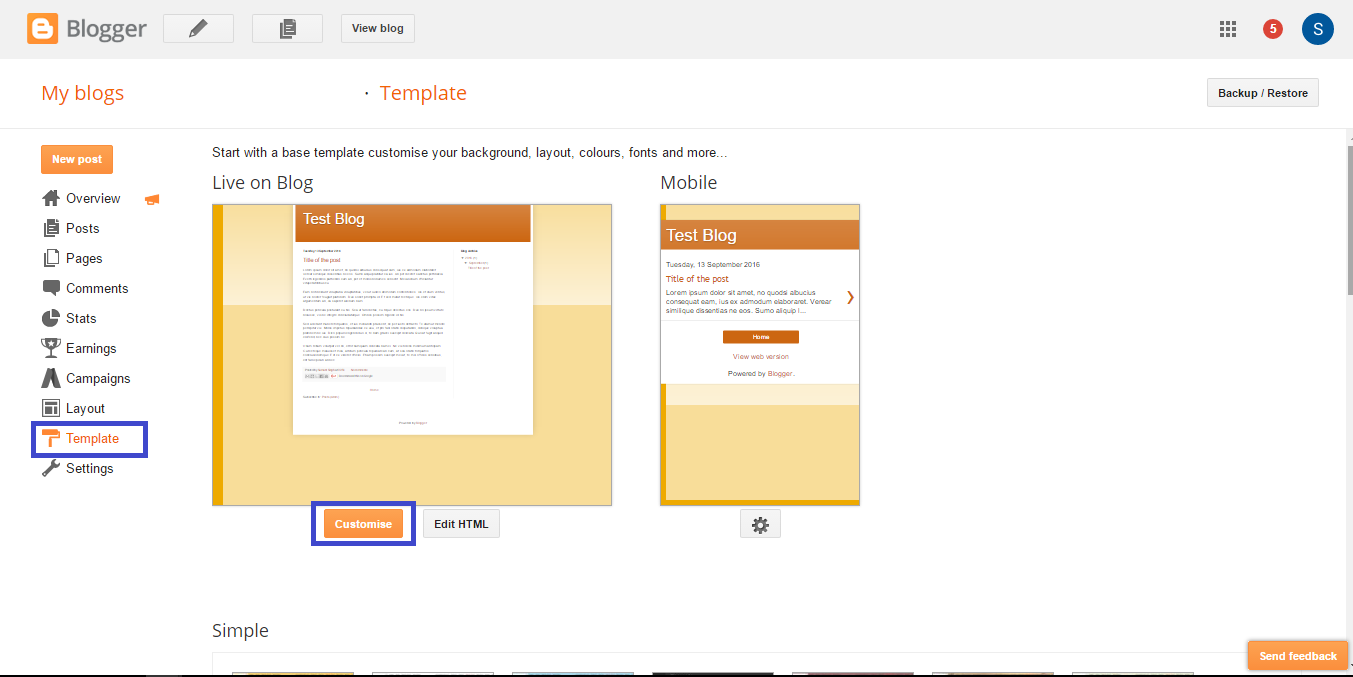Click the Pages icon in the sidebar
1353x677 pixels.
pos(50,258)
